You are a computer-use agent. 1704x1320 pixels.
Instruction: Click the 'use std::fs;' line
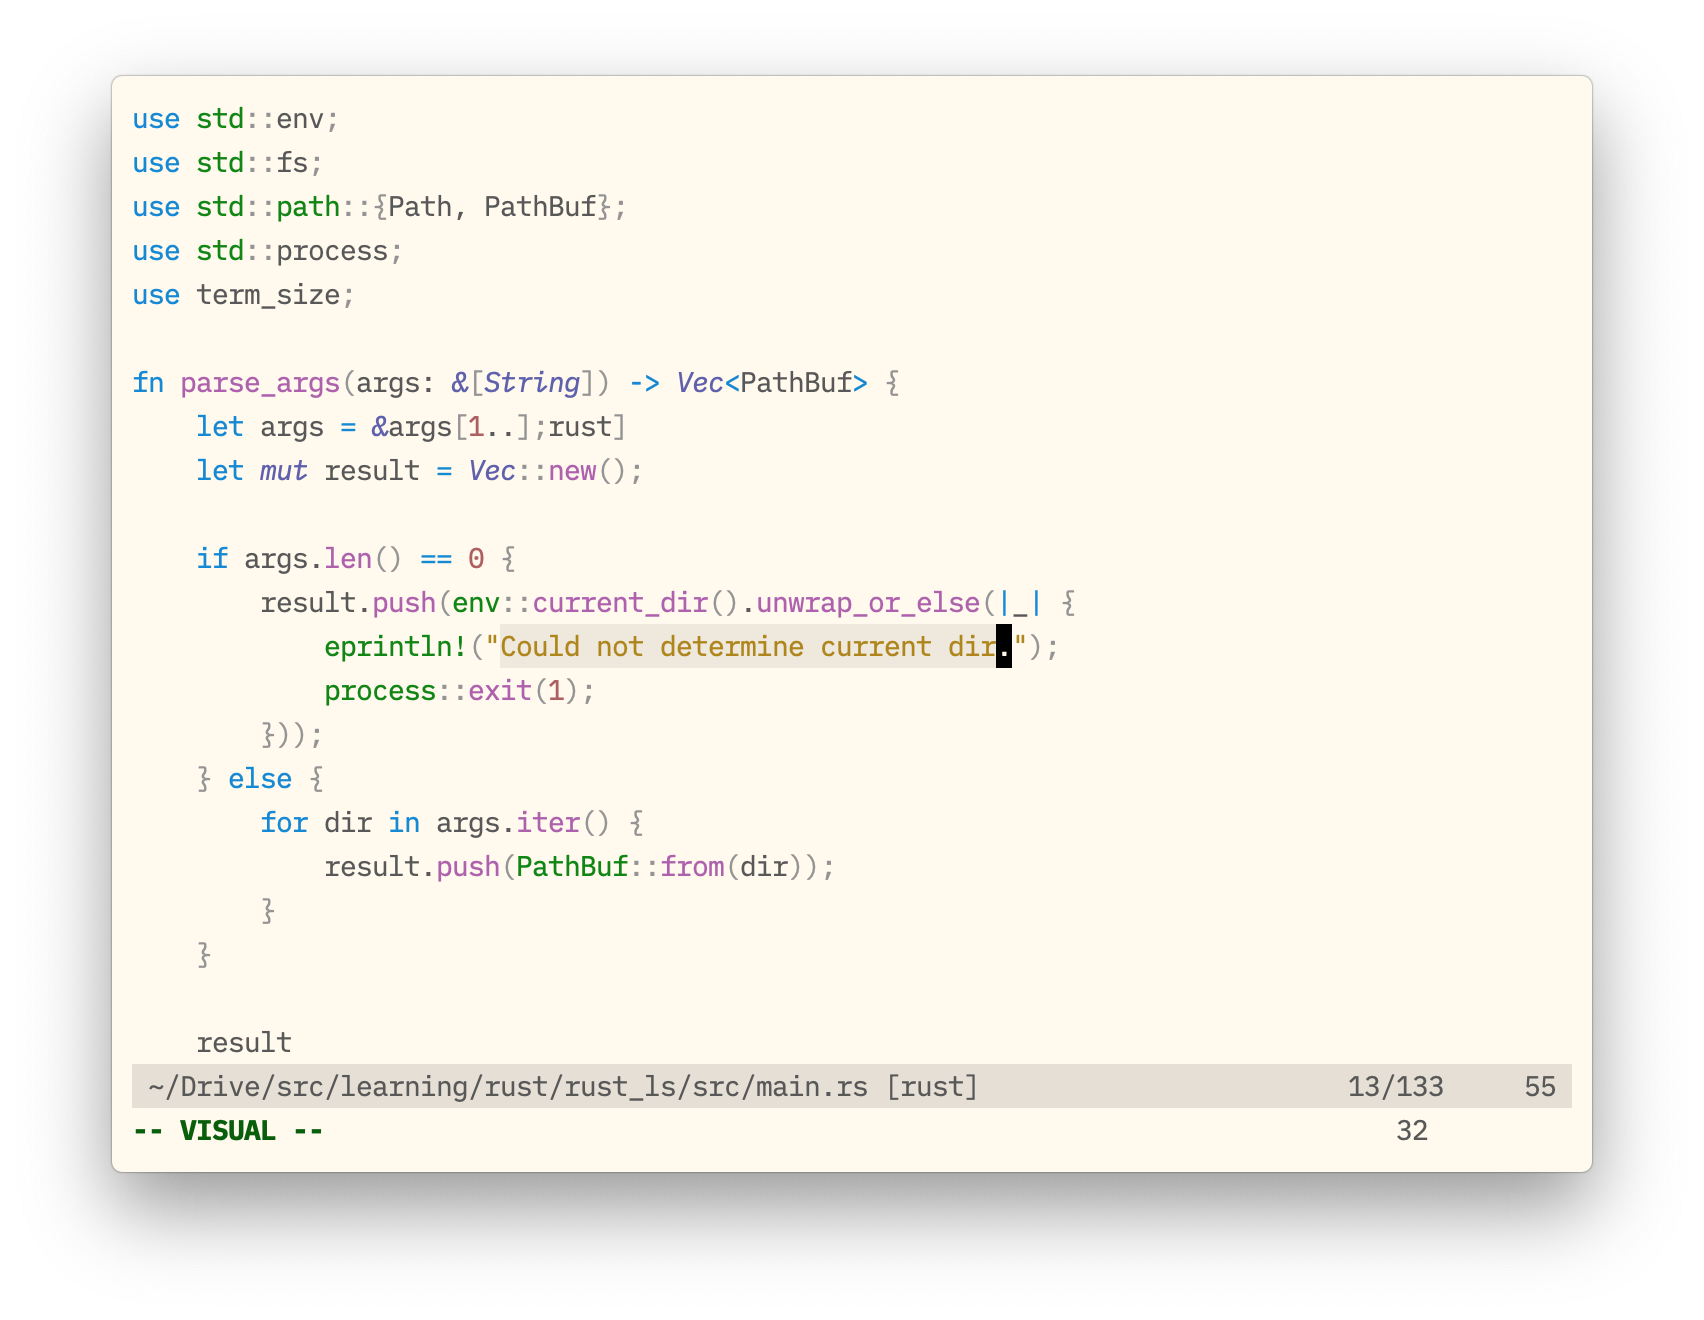pos(228,163)
